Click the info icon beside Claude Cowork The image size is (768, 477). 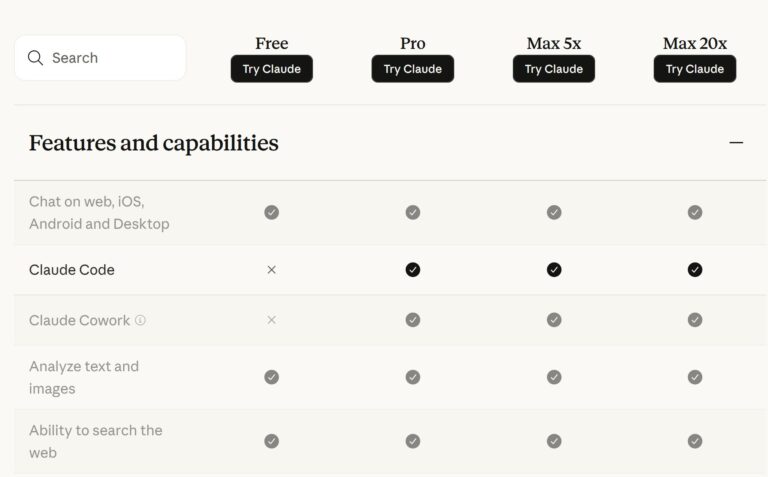[141, 320]
